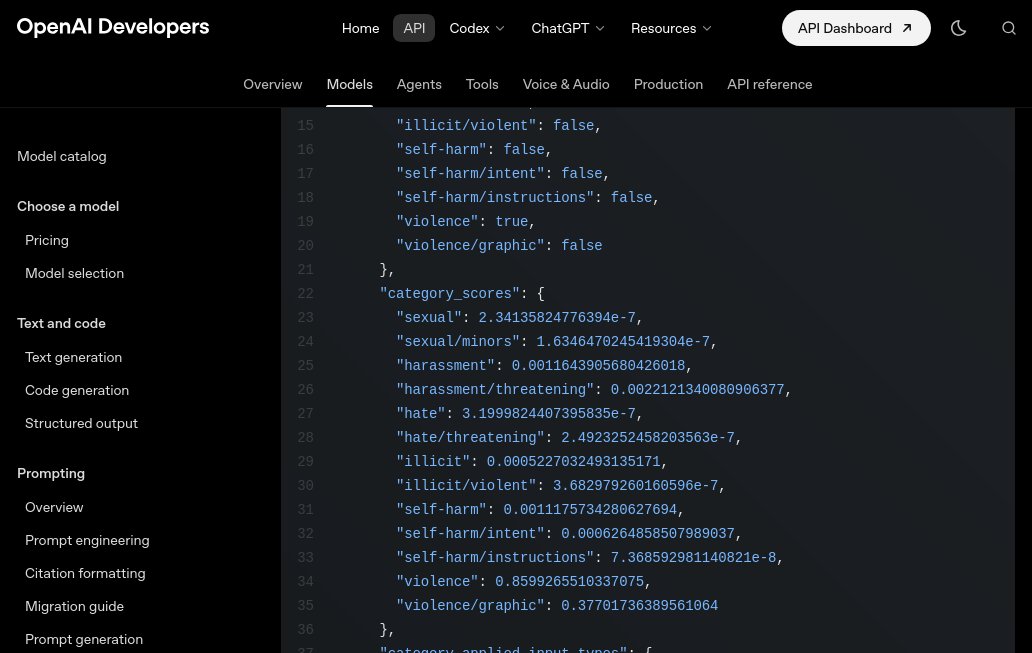This screenshot has width=1032, height=653.
Task: Open search with the magnifier icon
Action: 1008,28
